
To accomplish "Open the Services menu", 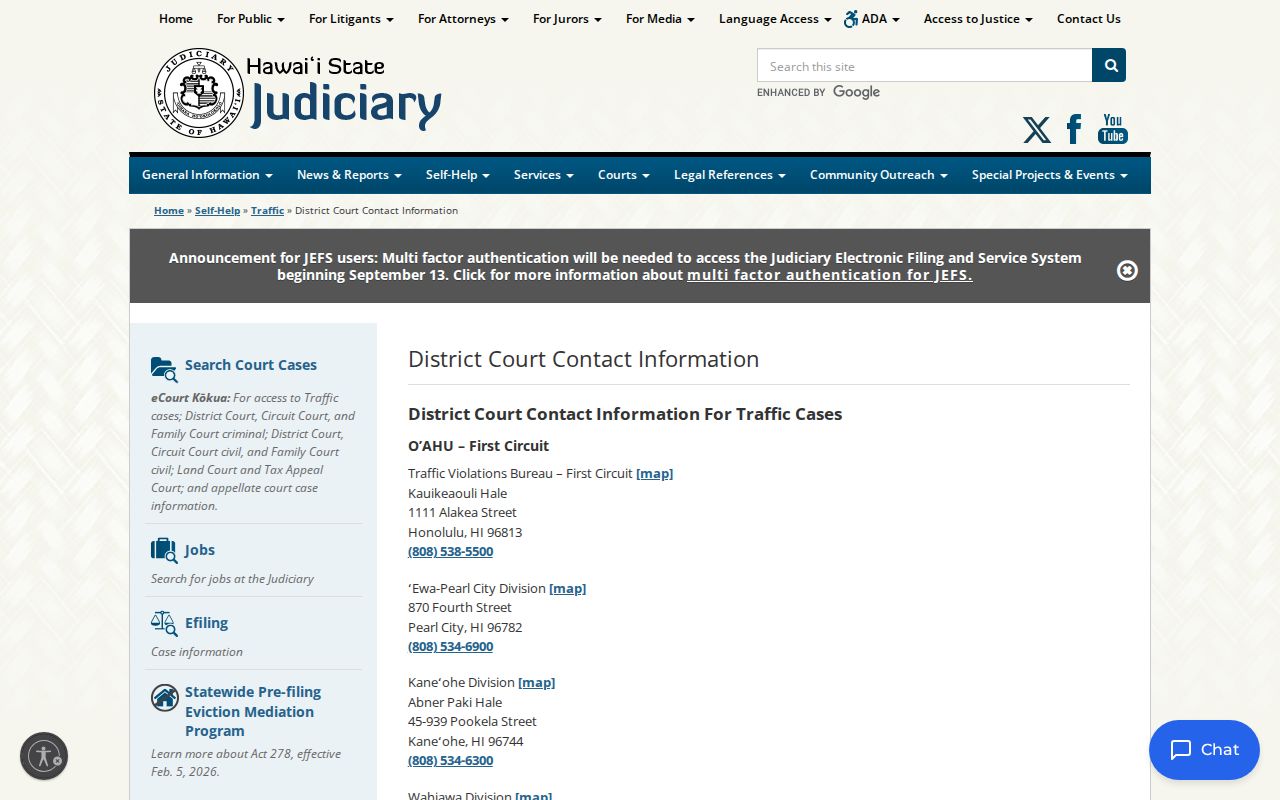I will pos(544,175).
